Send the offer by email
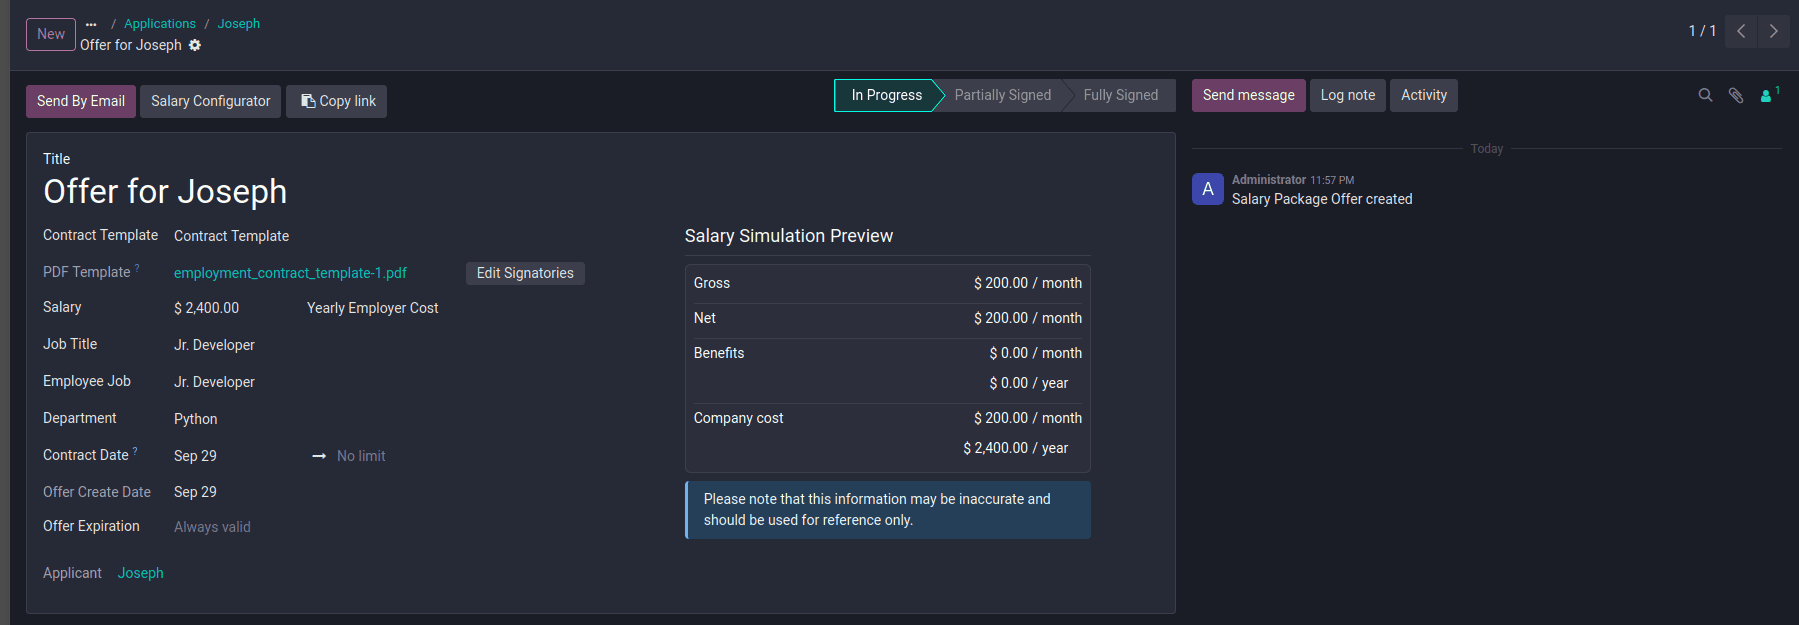The width and height of the screenshot is (1799, 625). [81, 101]
